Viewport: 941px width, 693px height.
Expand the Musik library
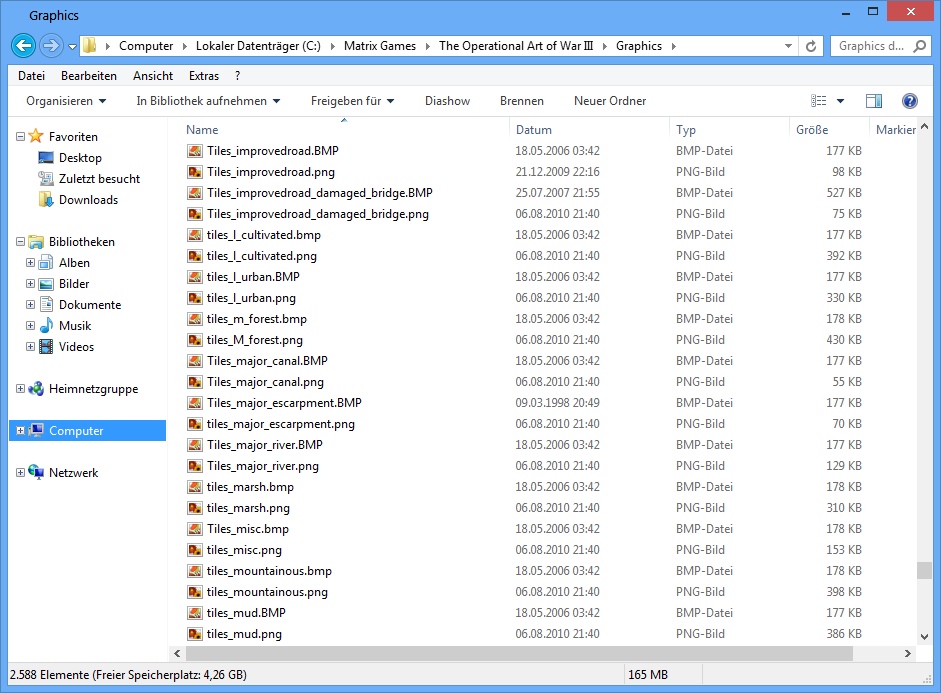[31, 326]
